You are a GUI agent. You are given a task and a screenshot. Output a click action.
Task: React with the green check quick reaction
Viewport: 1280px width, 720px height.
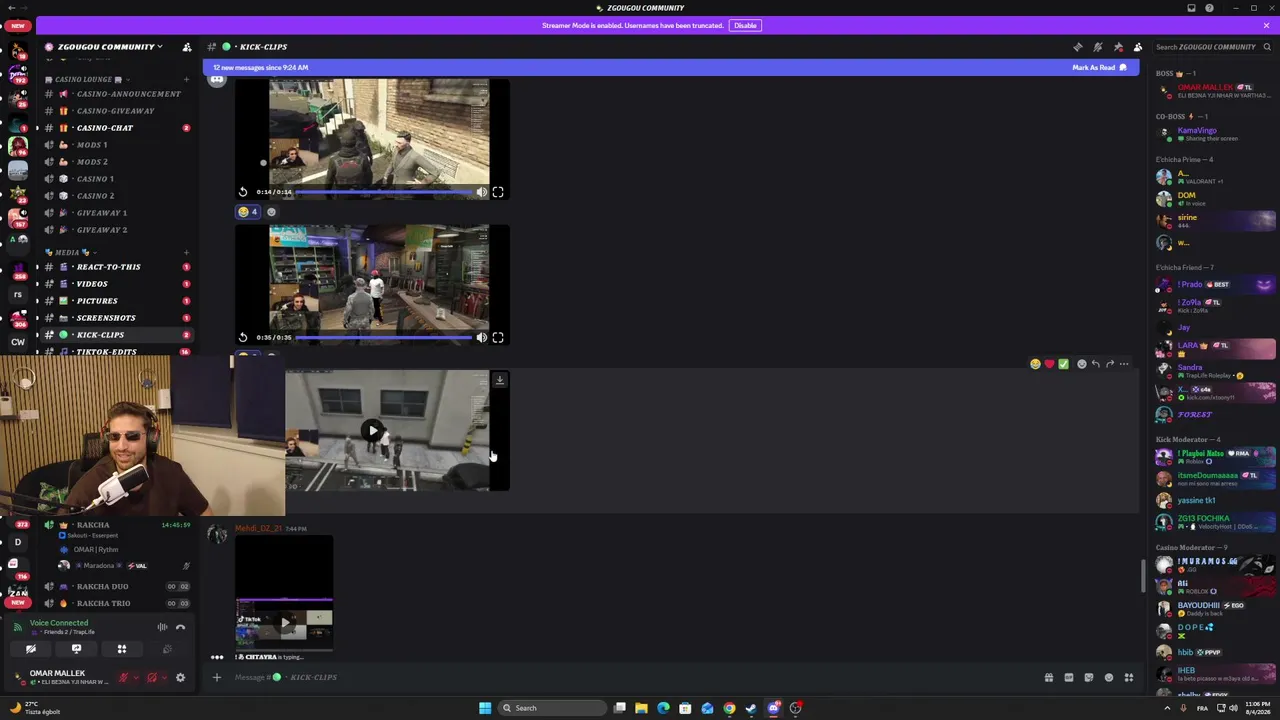[1063, 364]
